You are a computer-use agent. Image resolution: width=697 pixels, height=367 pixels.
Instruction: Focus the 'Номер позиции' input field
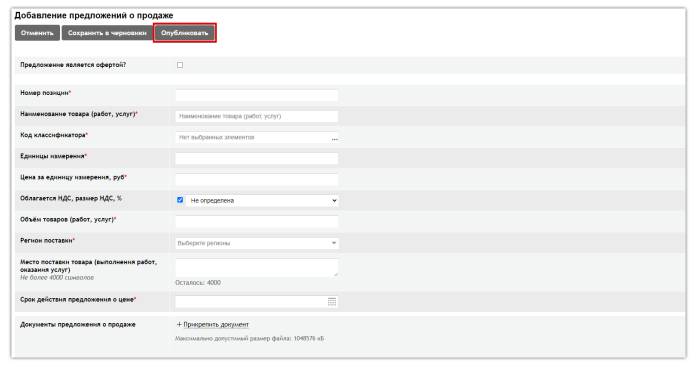257,95
